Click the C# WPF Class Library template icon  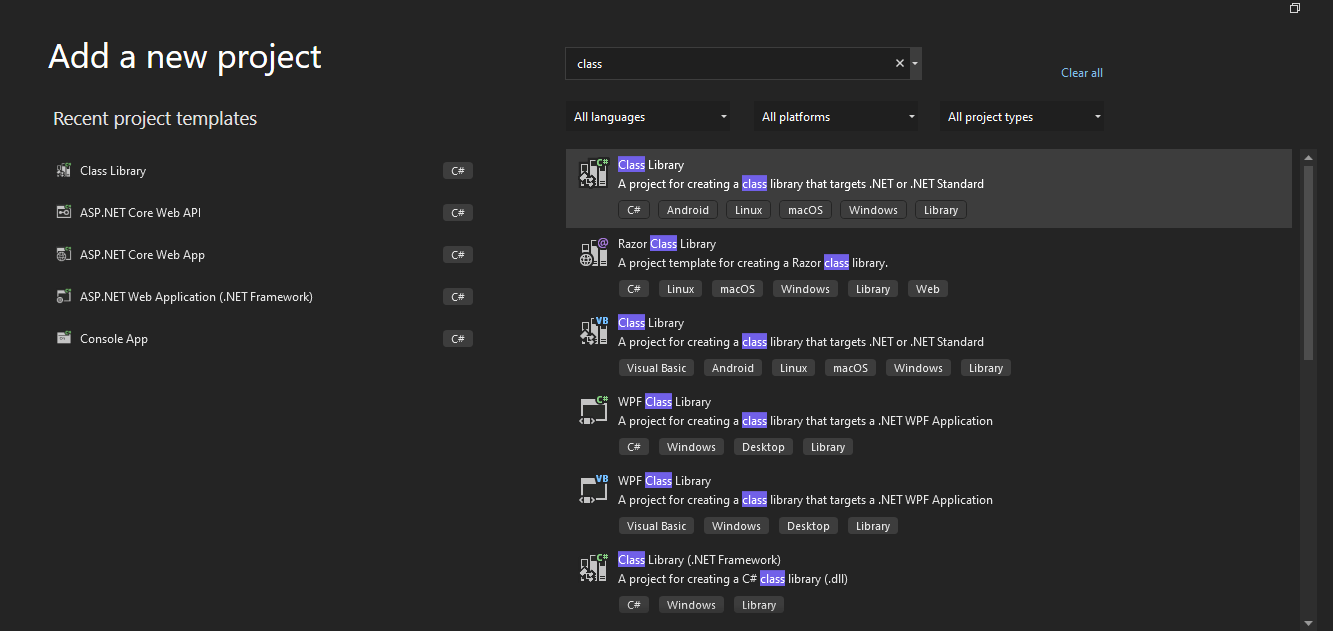click(594, 410)
